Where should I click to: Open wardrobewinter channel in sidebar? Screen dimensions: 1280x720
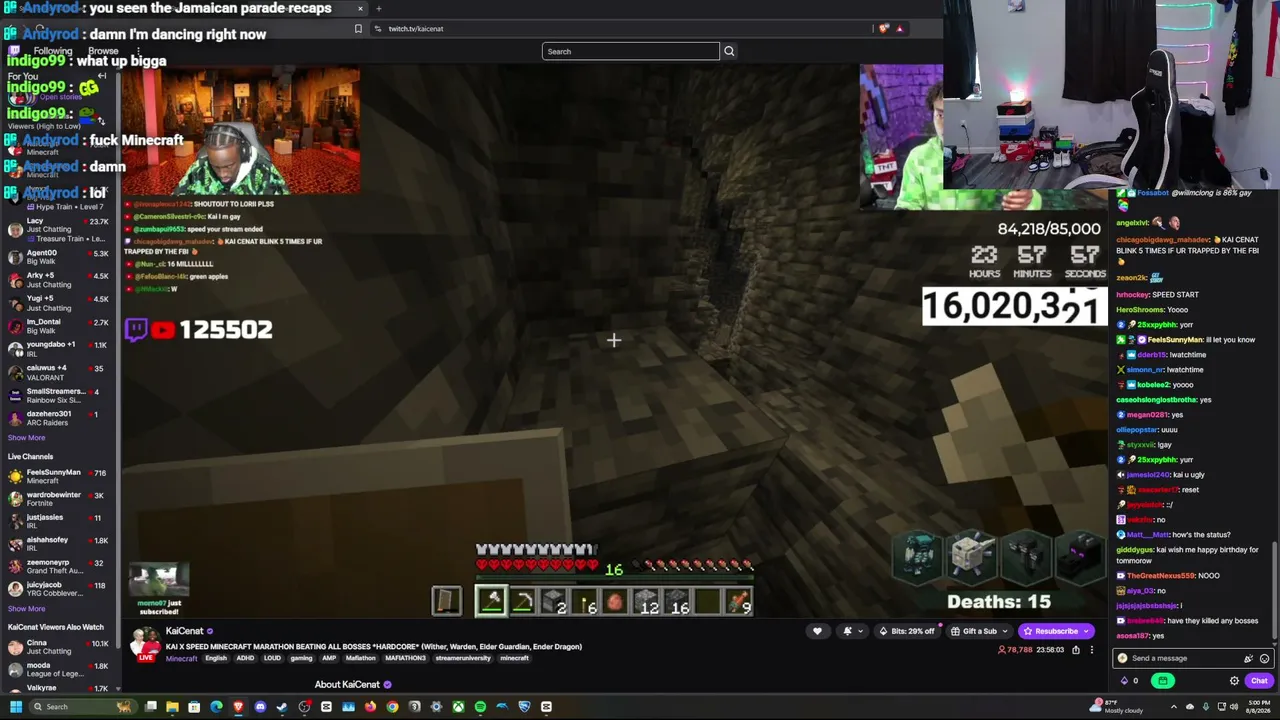pos(59,499)
